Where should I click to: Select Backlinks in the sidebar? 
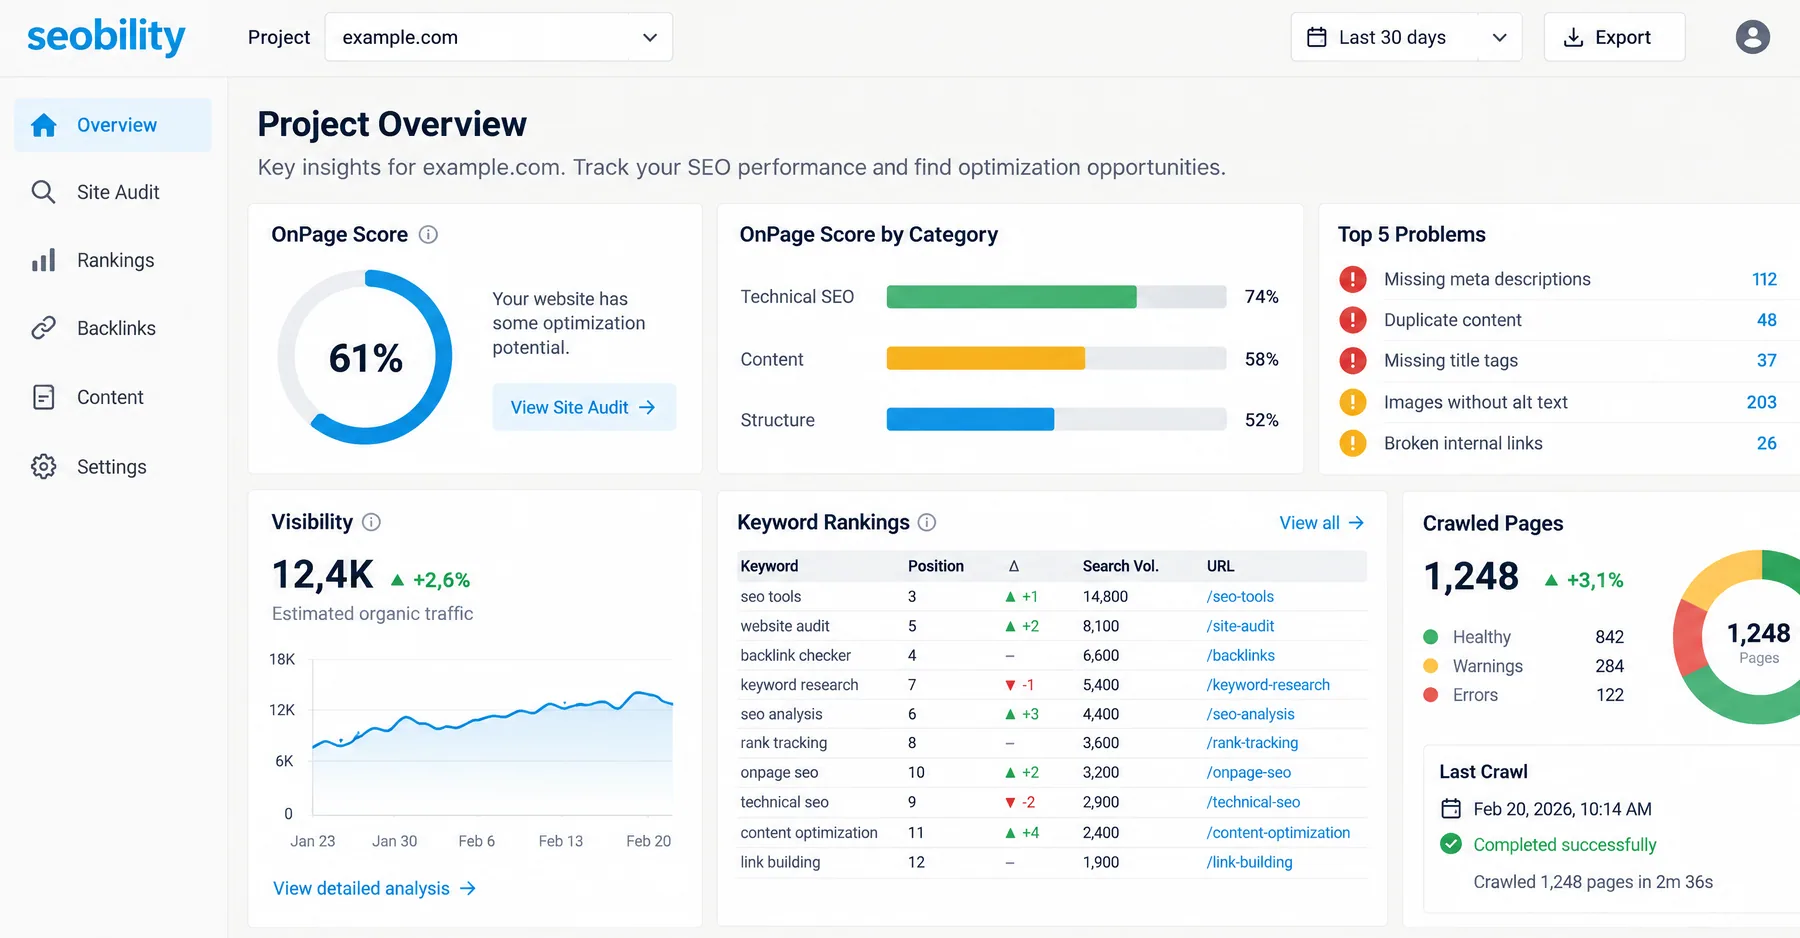[113, 328]
